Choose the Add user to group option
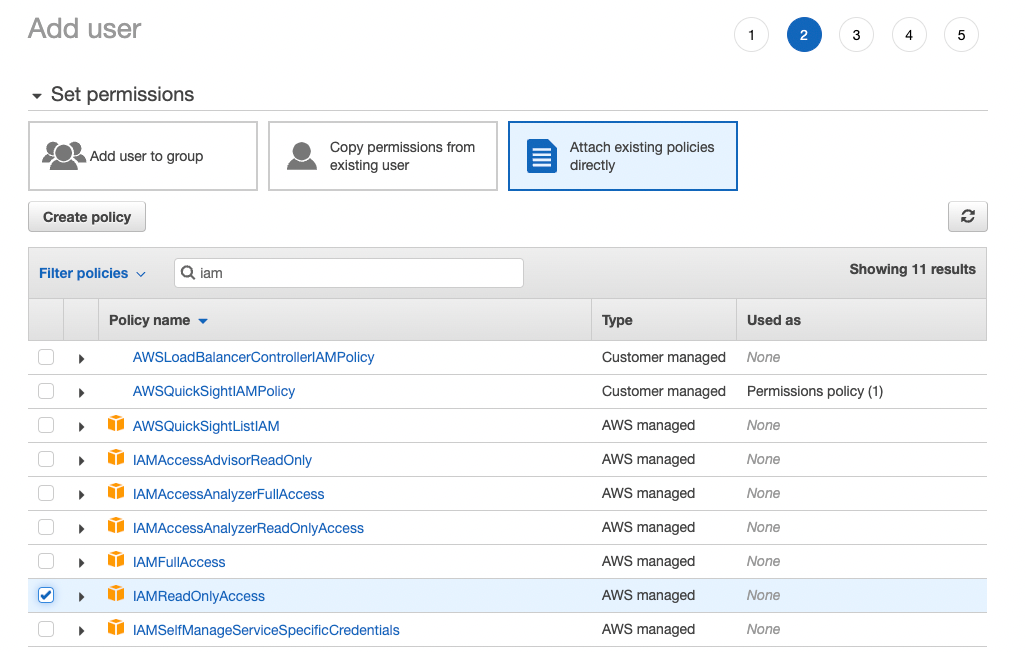 [x=143, y=156]
